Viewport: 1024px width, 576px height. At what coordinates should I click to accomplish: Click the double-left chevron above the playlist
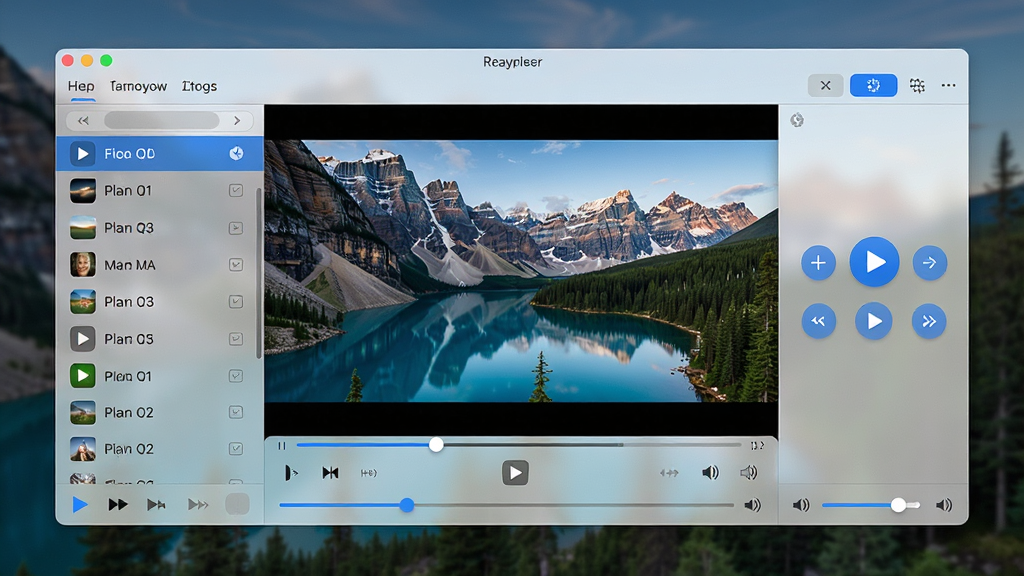(x=83, y=121)
